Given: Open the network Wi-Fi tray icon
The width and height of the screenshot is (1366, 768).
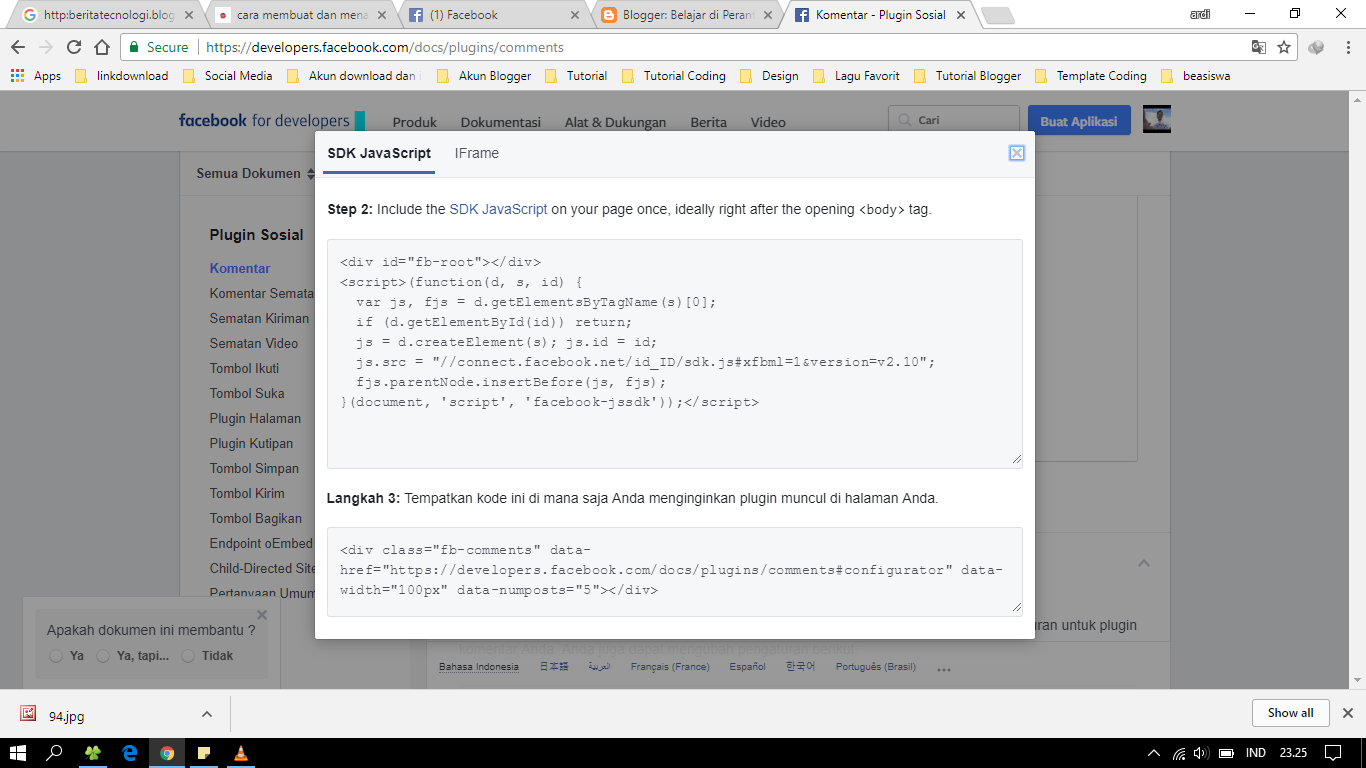Looking at the screenshot, I should (1179, 753).
